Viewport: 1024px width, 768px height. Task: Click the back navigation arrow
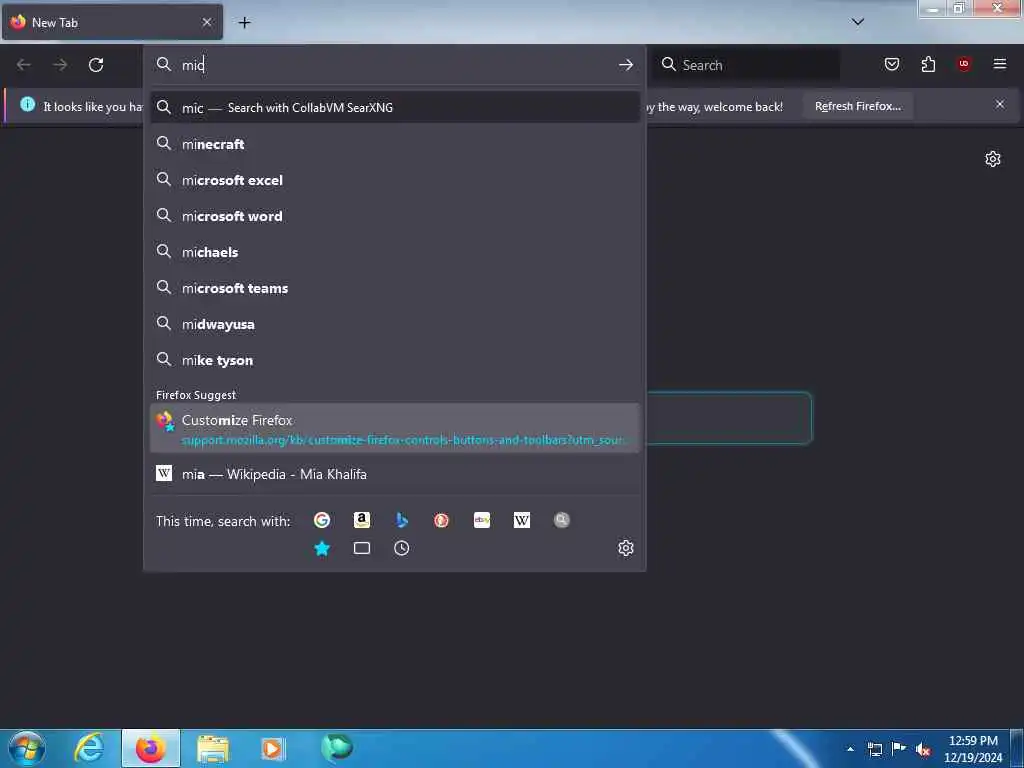coord(24,65)
